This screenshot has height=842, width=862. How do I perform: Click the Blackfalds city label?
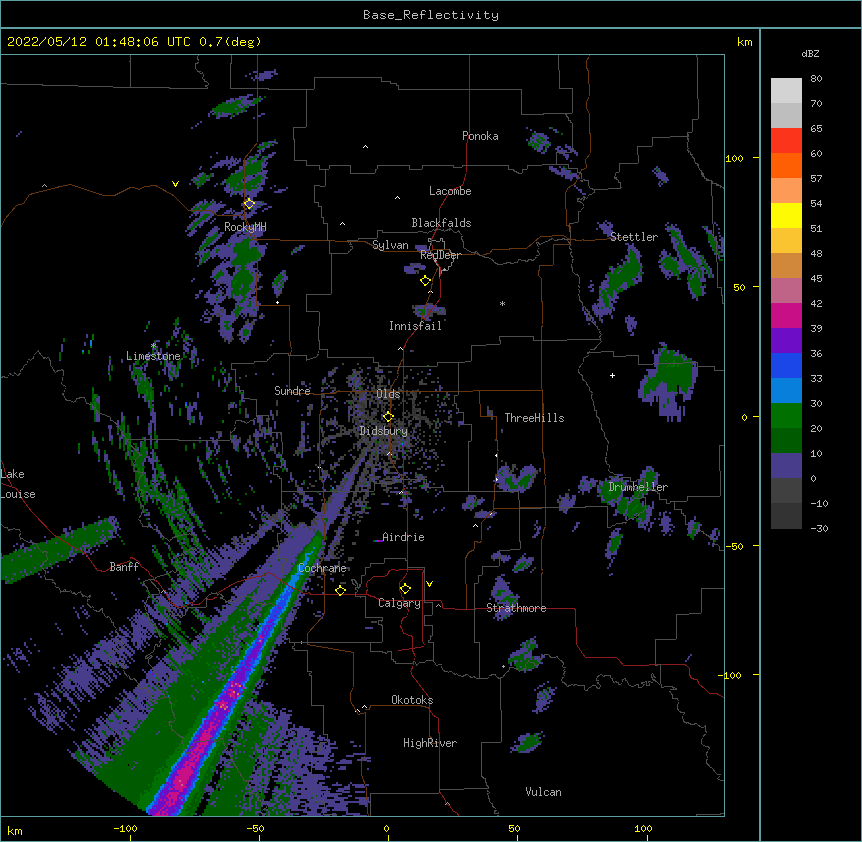tap(441, 223)
